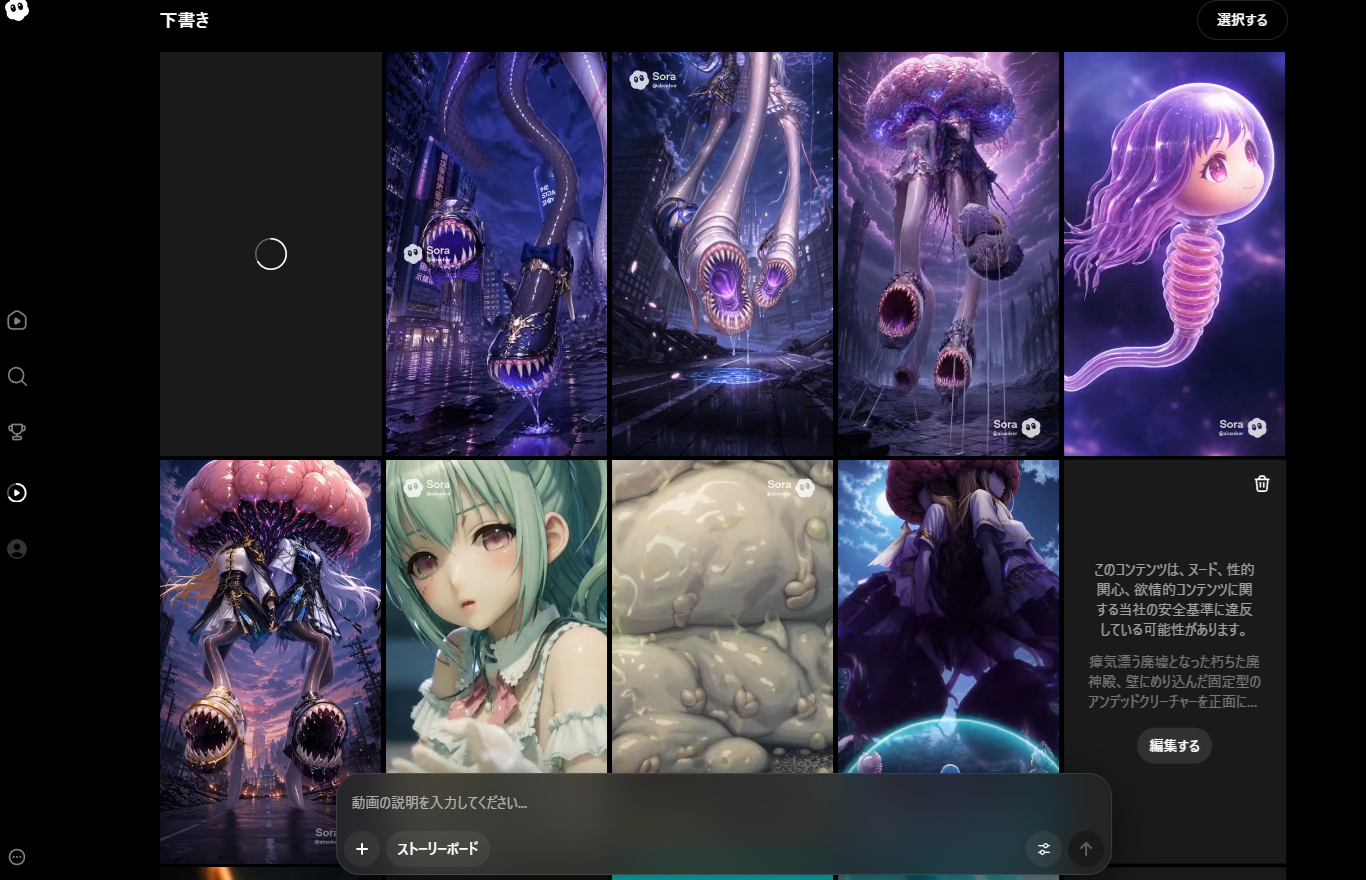The width and height of the screenshot is (1366, 880).
Task: Open the purple jellyfish girl draft
Action: click(x=1174, y=254)
